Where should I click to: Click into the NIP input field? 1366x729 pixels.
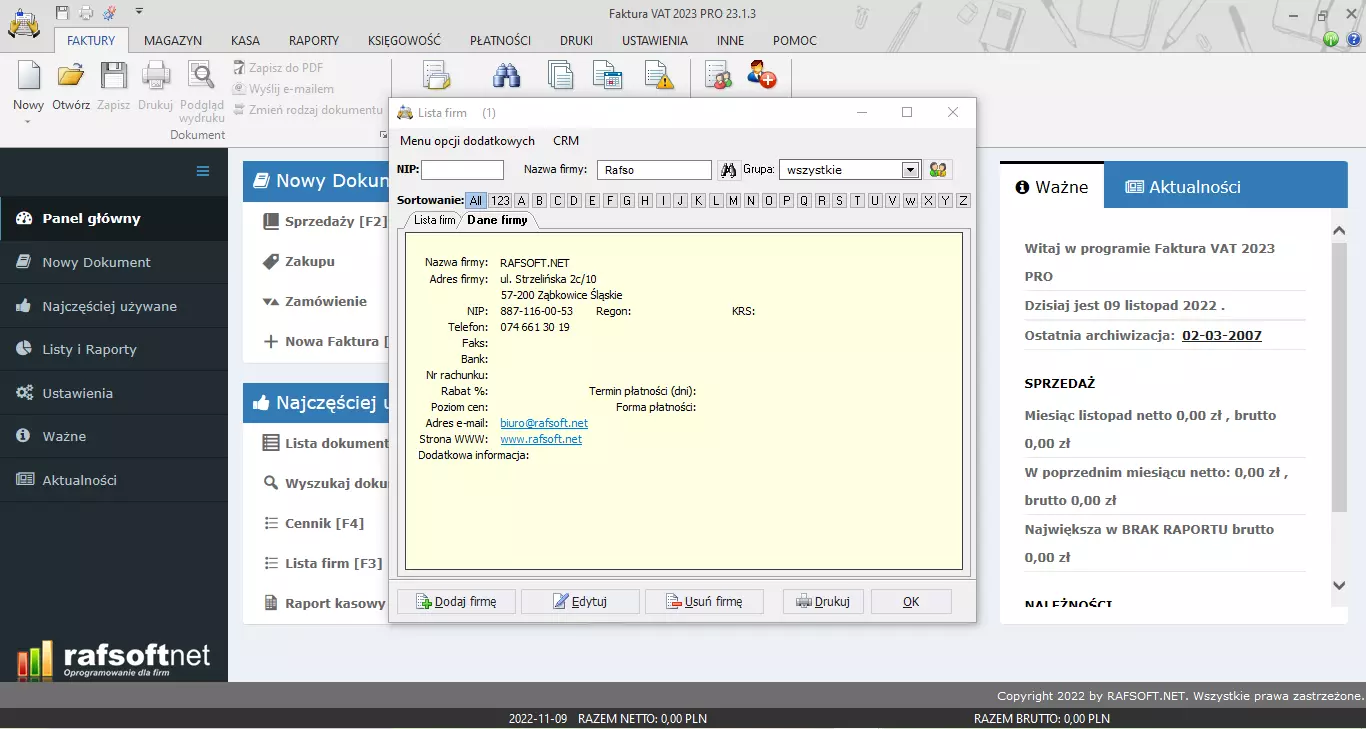click(462, 170)
